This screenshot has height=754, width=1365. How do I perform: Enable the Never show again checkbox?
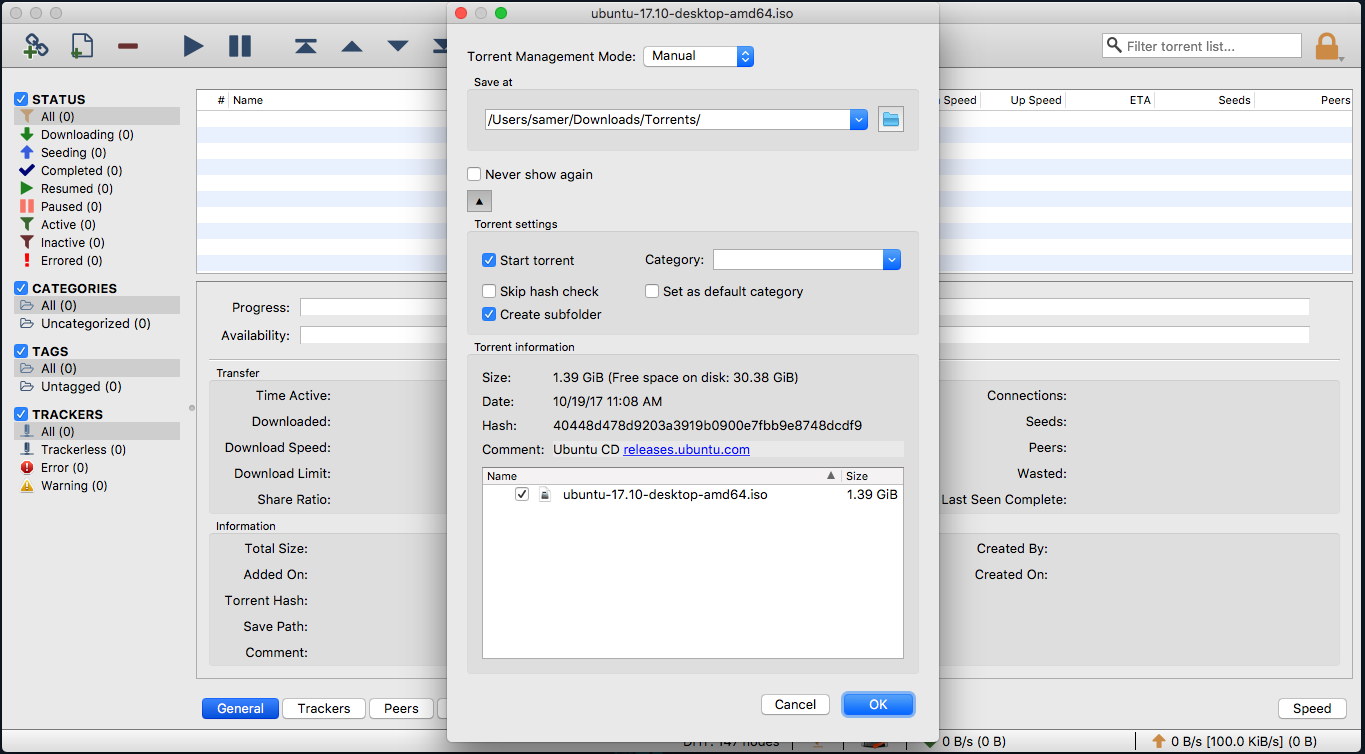[474, 173]
